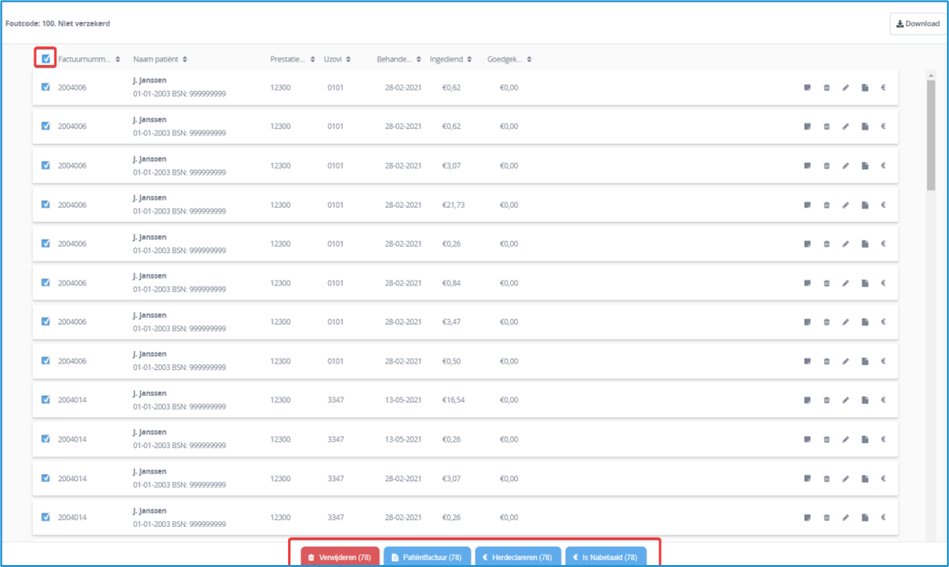Click the Download button

click(x=916, y=24)
